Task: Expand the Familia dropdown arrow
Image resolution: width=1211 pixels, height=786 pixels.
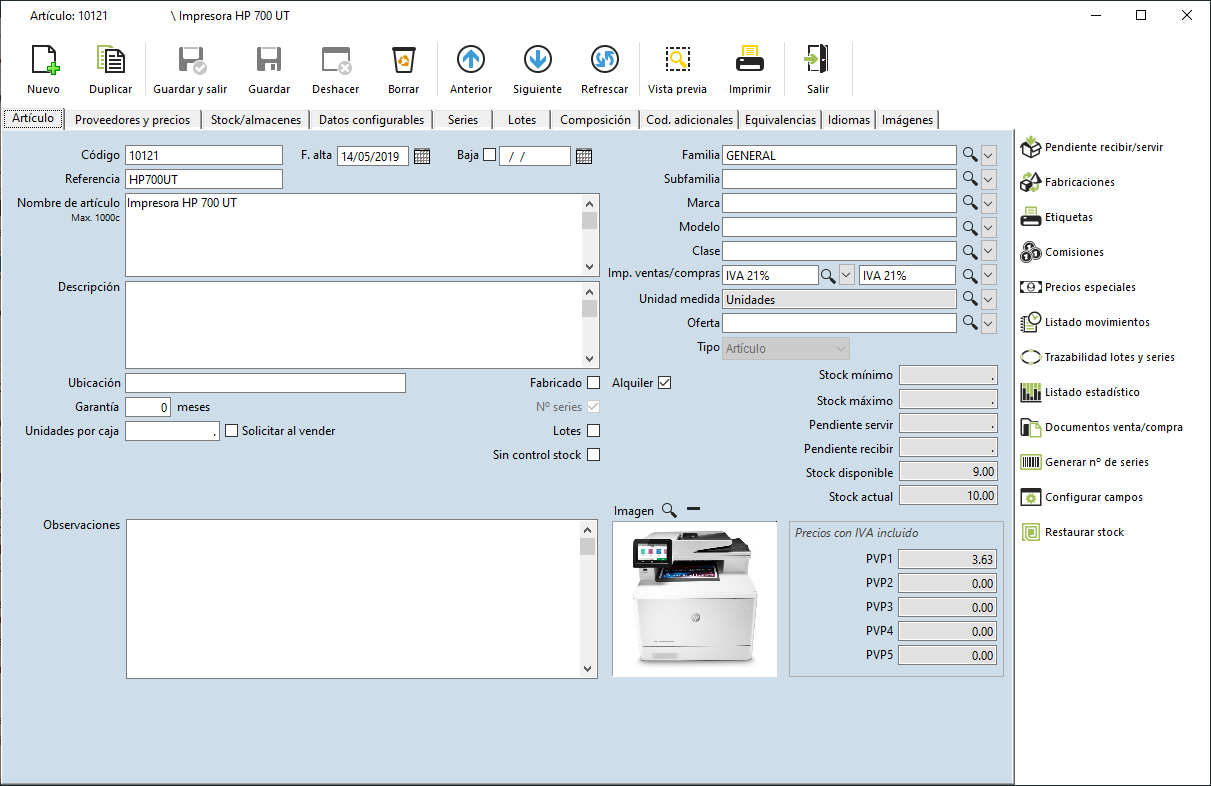Action: tap(988, 155)
